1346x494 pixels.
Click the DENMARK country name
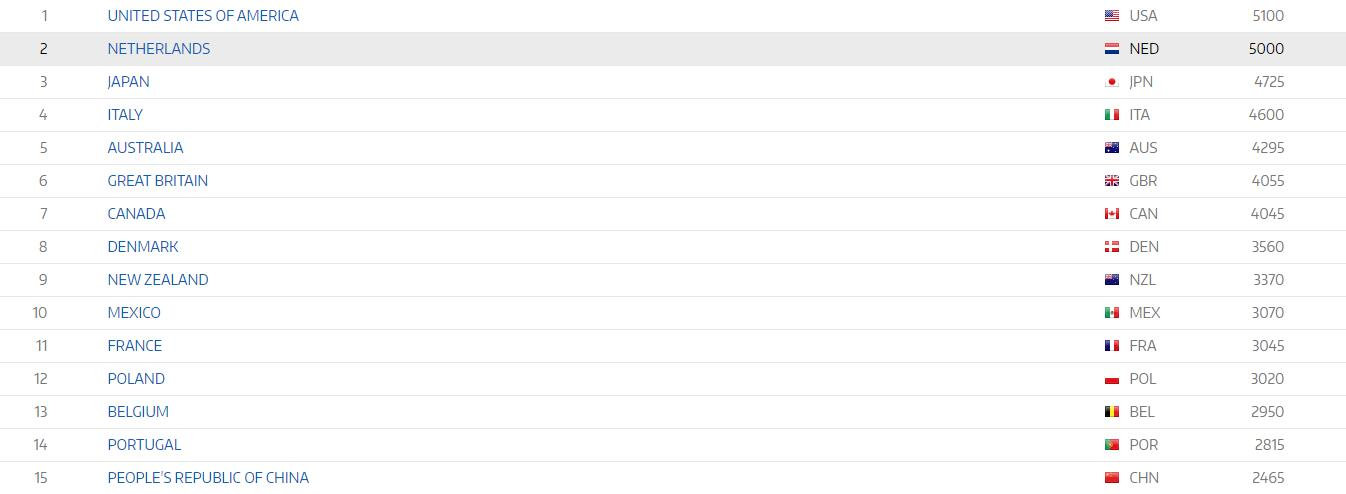[143, 247]
